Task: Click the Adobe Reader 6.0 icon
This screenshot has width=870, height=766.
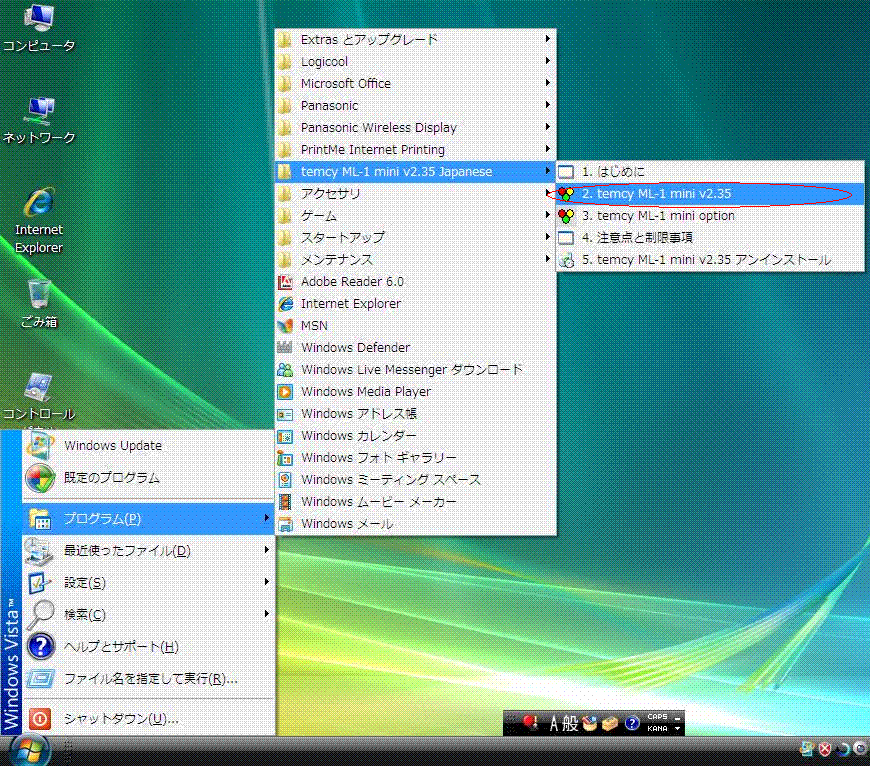Action: click(x=285, y=282)
